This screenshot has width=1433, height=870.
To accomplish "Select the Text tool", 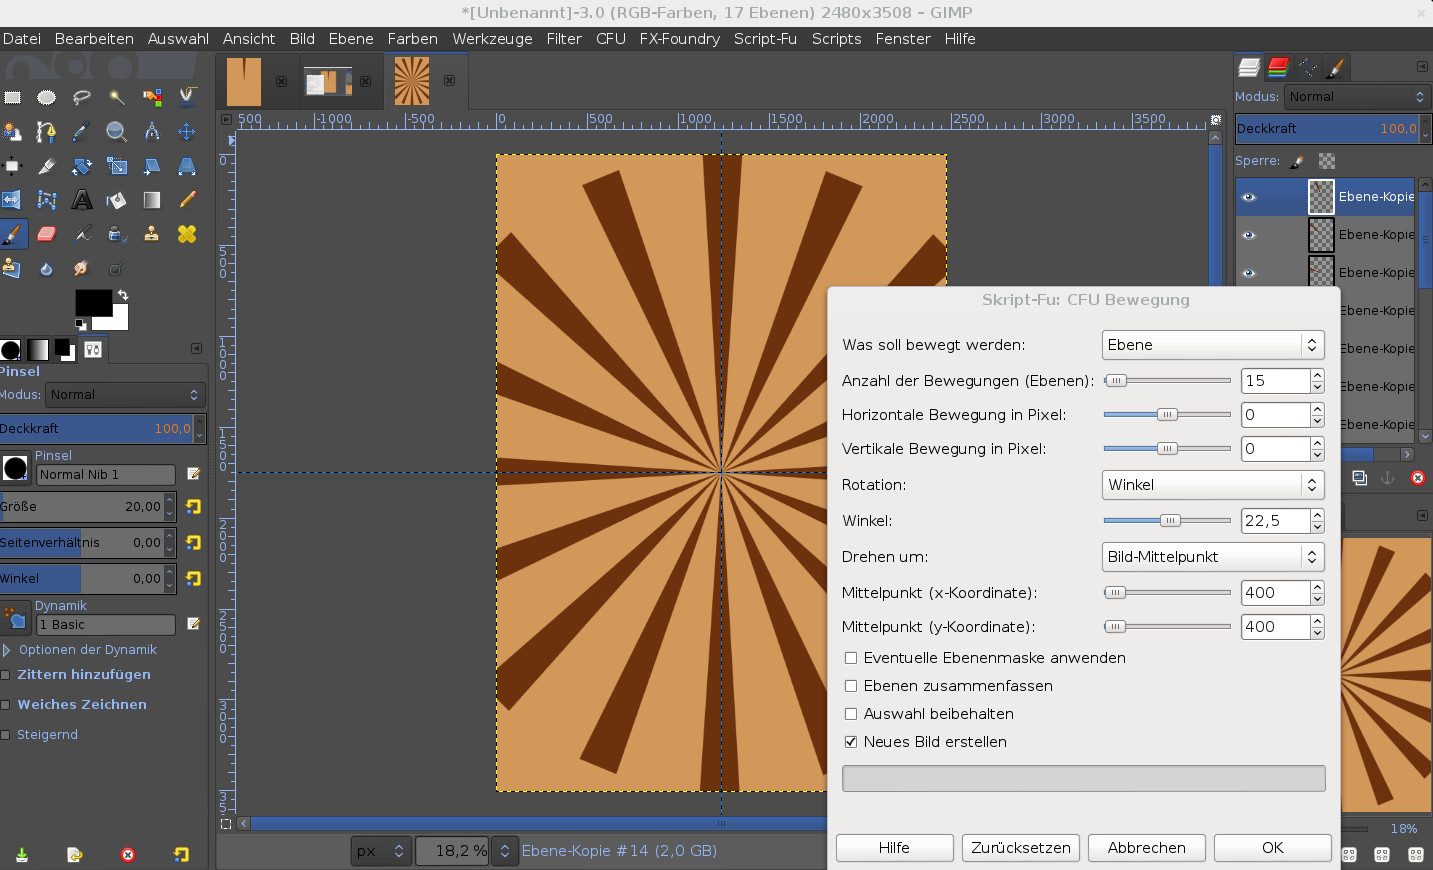I will [82, 200].
